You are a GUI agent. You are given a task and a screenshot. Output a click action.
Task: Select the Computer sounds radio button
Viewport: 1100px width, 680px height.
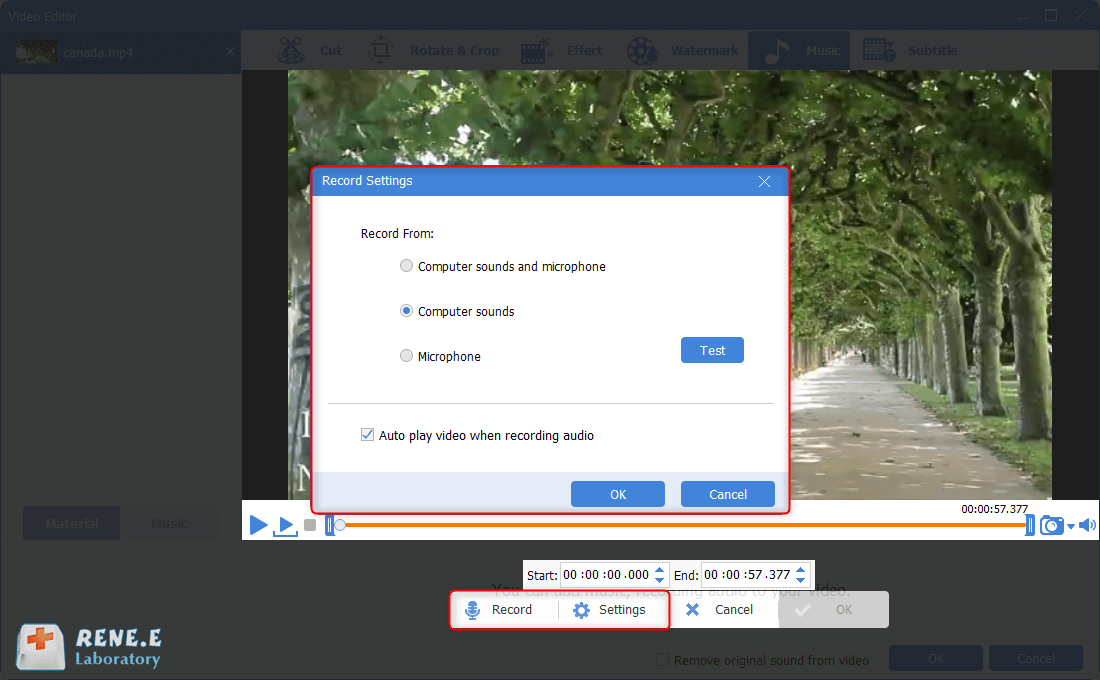coord(406,311)
